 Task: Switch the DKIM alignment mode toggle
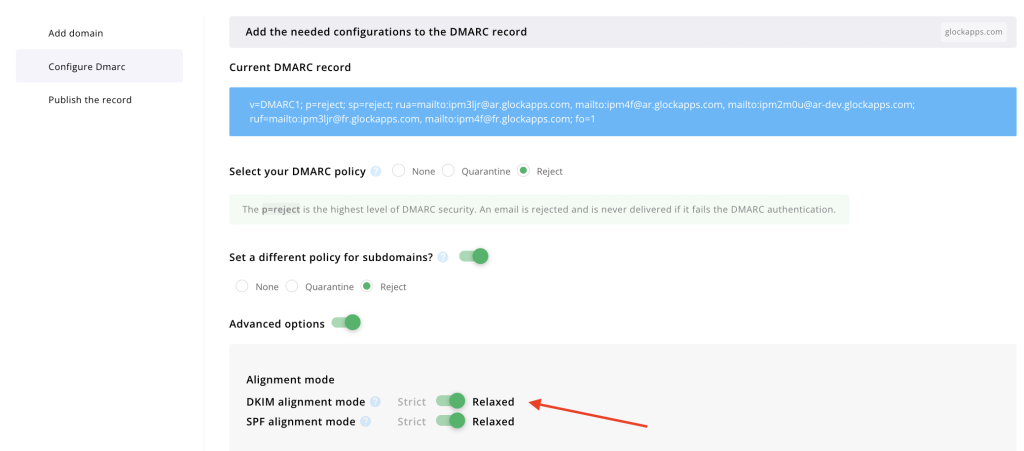coord(450,401)
